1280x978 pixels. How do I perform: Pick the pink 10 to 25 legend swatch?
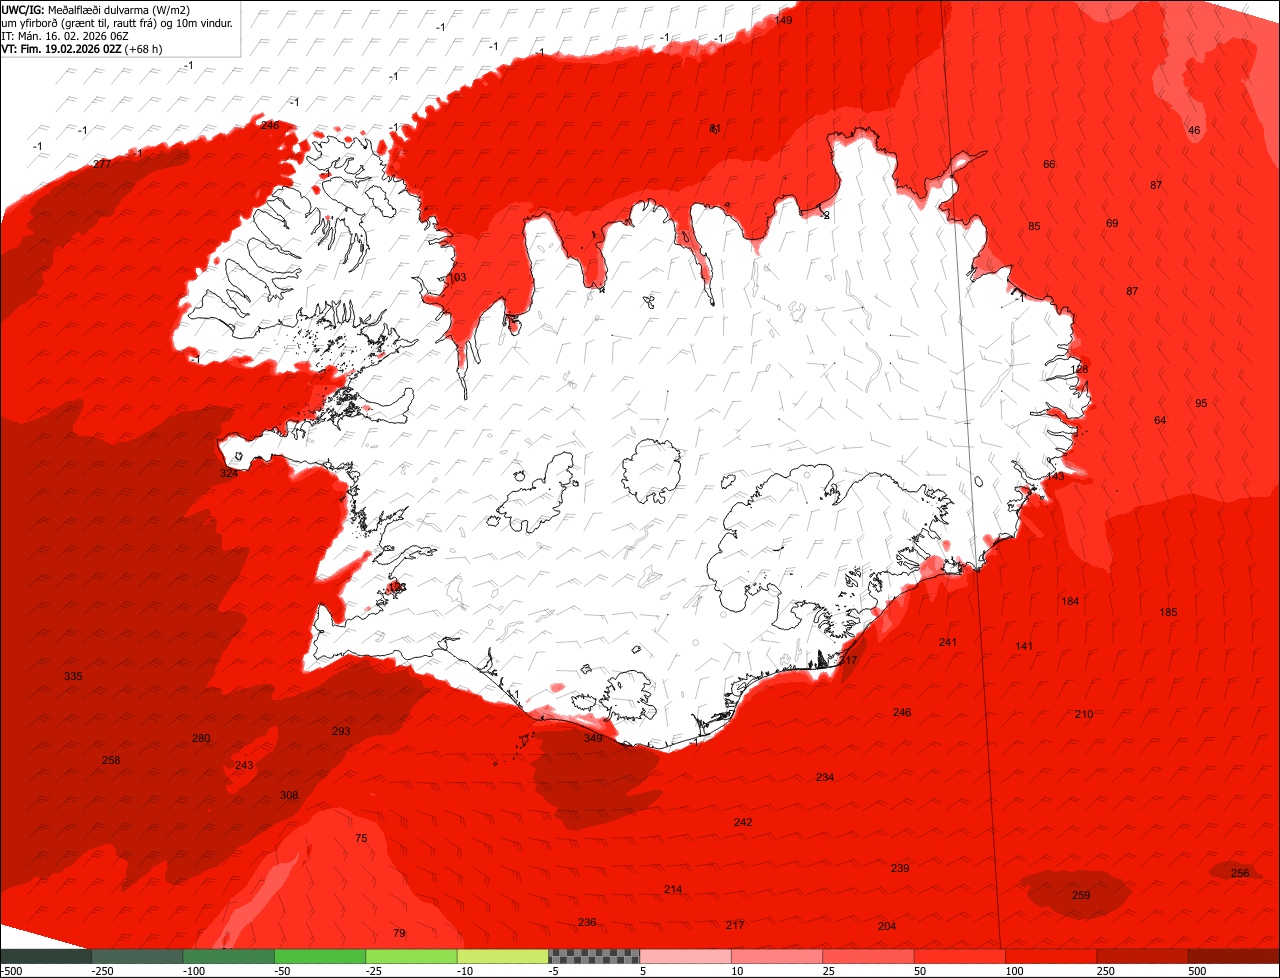pos(777,957)
